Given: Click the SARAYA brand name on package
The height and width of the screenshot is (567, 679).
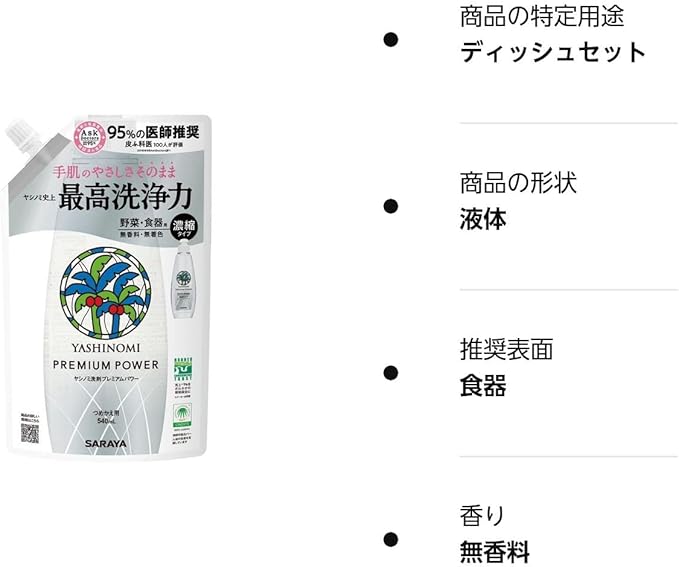Looking at the screenshot, I should coord(106,444).
